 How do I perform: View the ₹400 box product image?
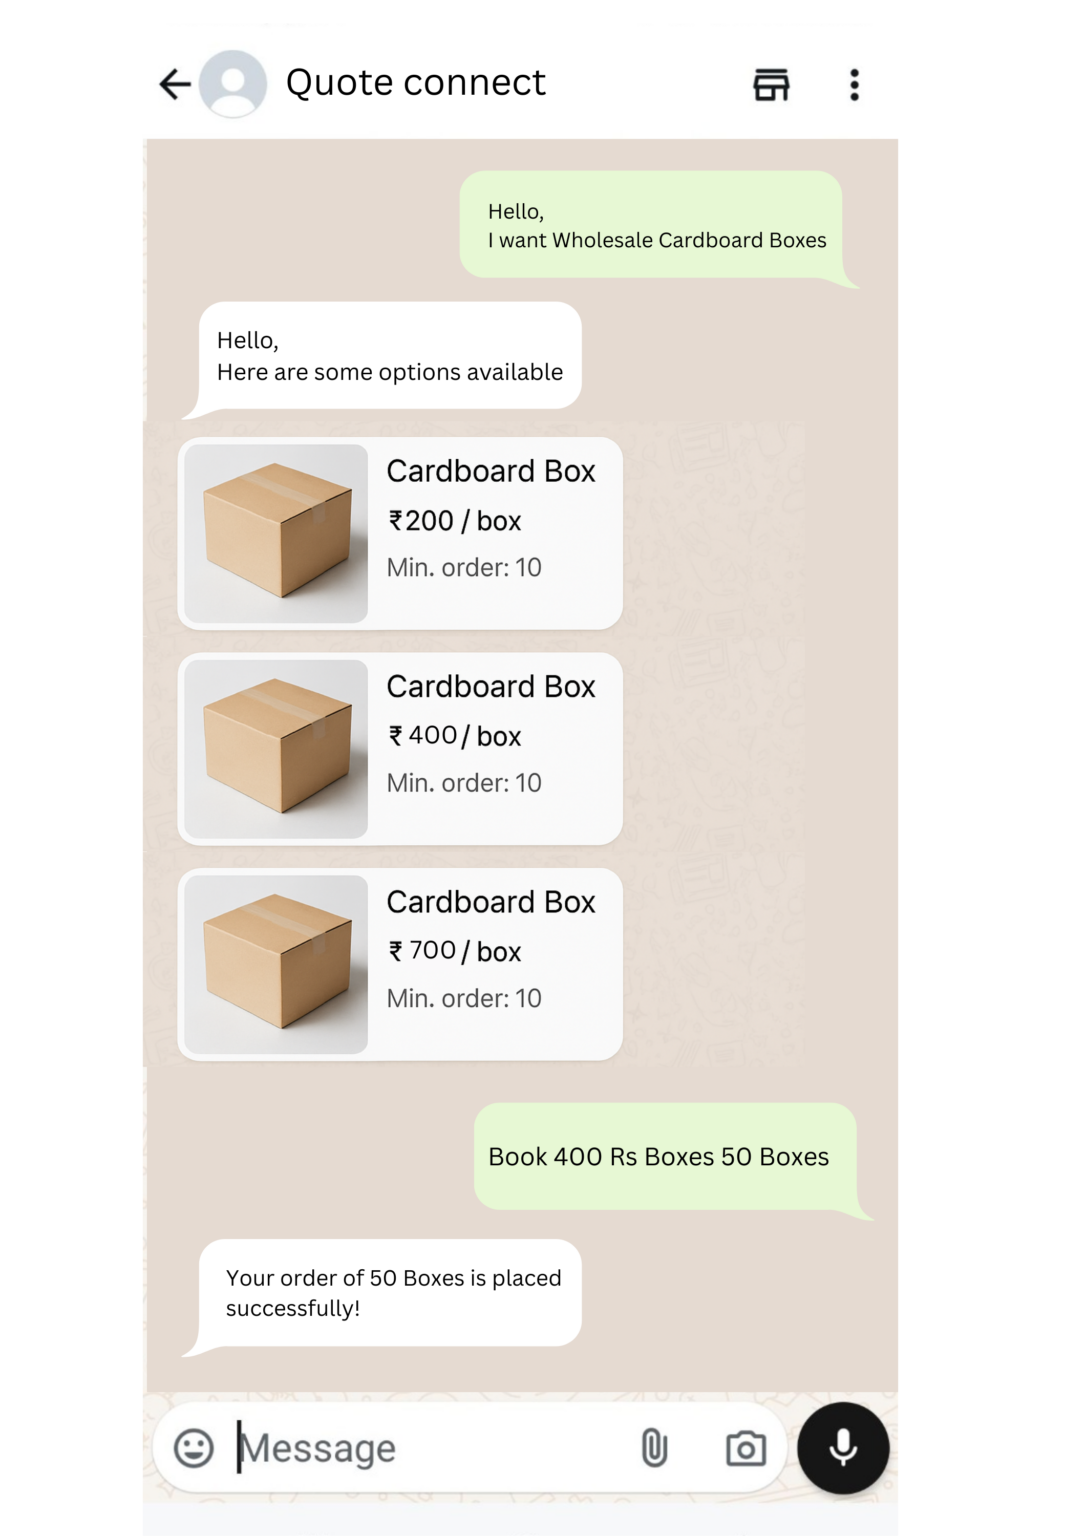pyautogui.click(x=276, y=749)
